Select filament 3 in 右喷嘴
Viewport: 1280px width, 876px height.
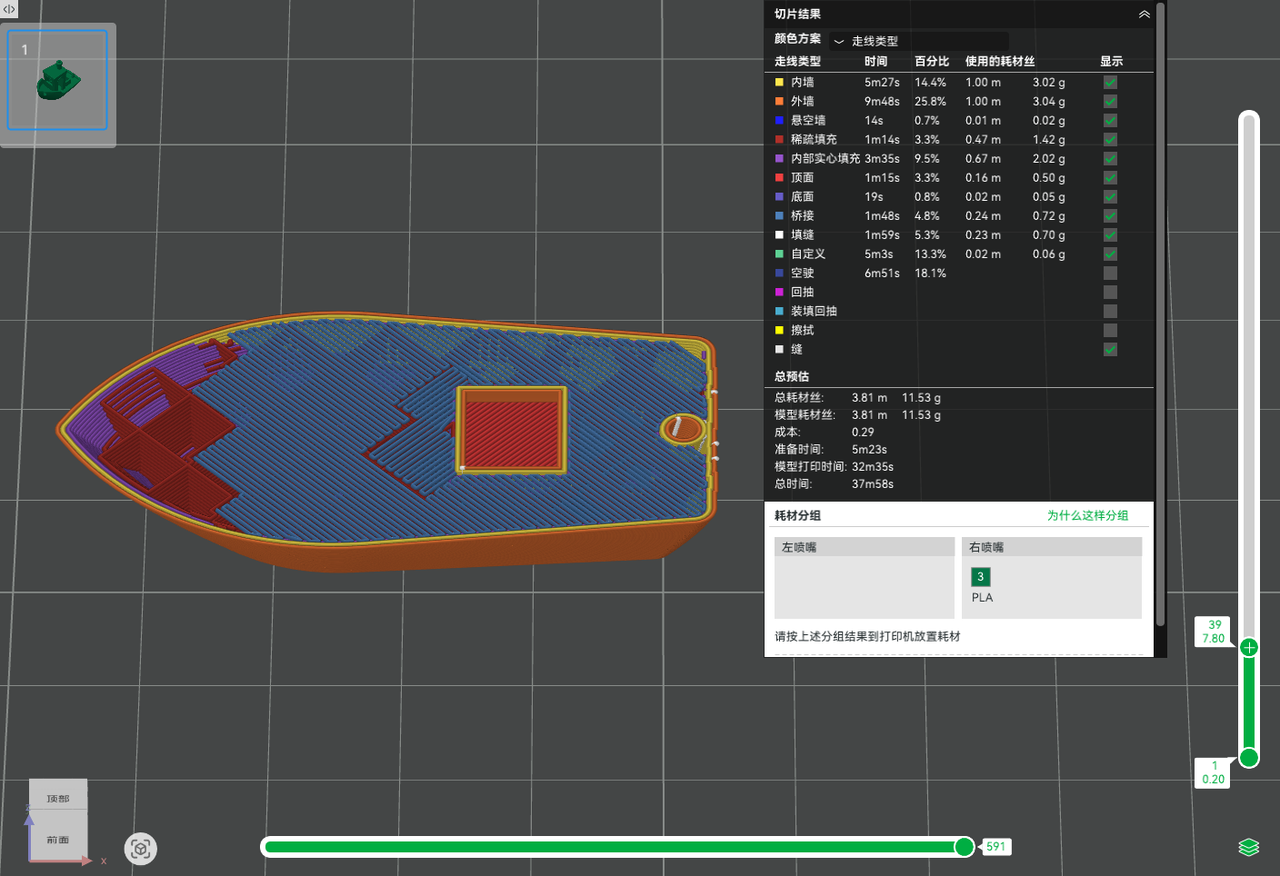(x=981, y=577)
